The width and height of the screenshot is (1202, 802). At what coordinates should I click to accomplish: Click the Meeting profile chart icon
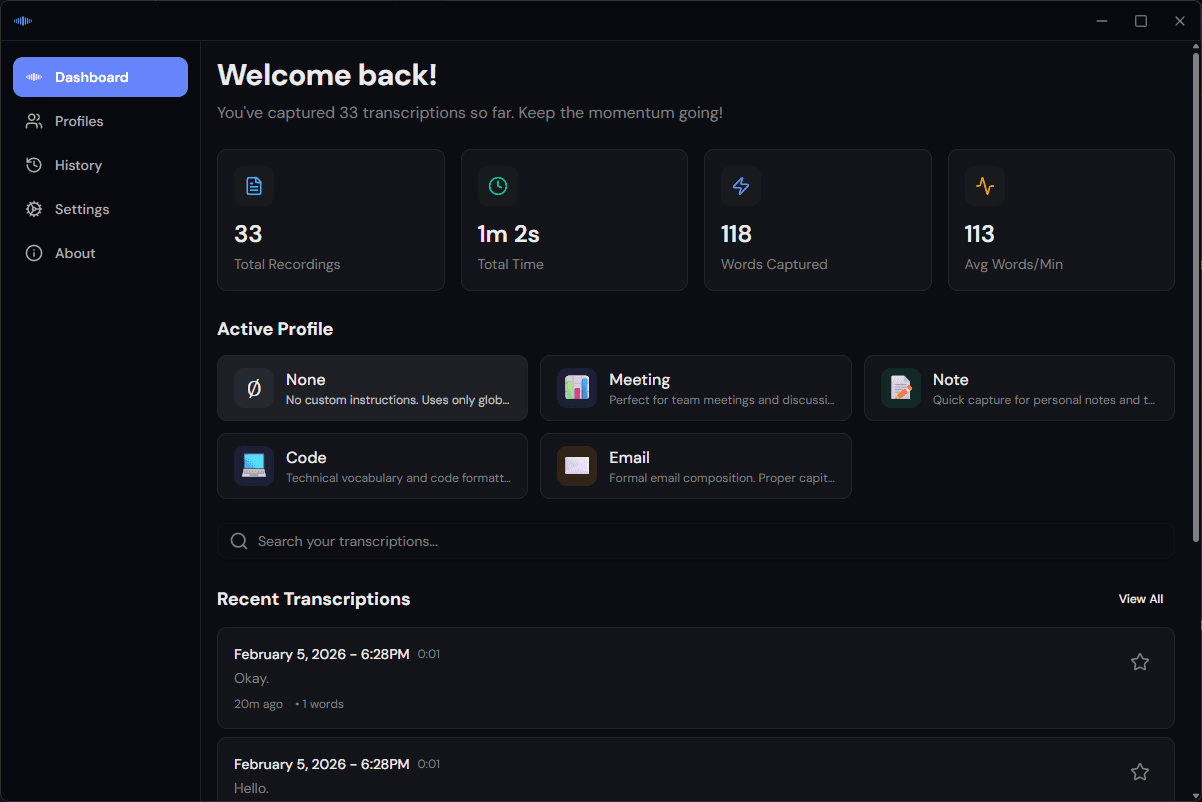click(577, 388)
